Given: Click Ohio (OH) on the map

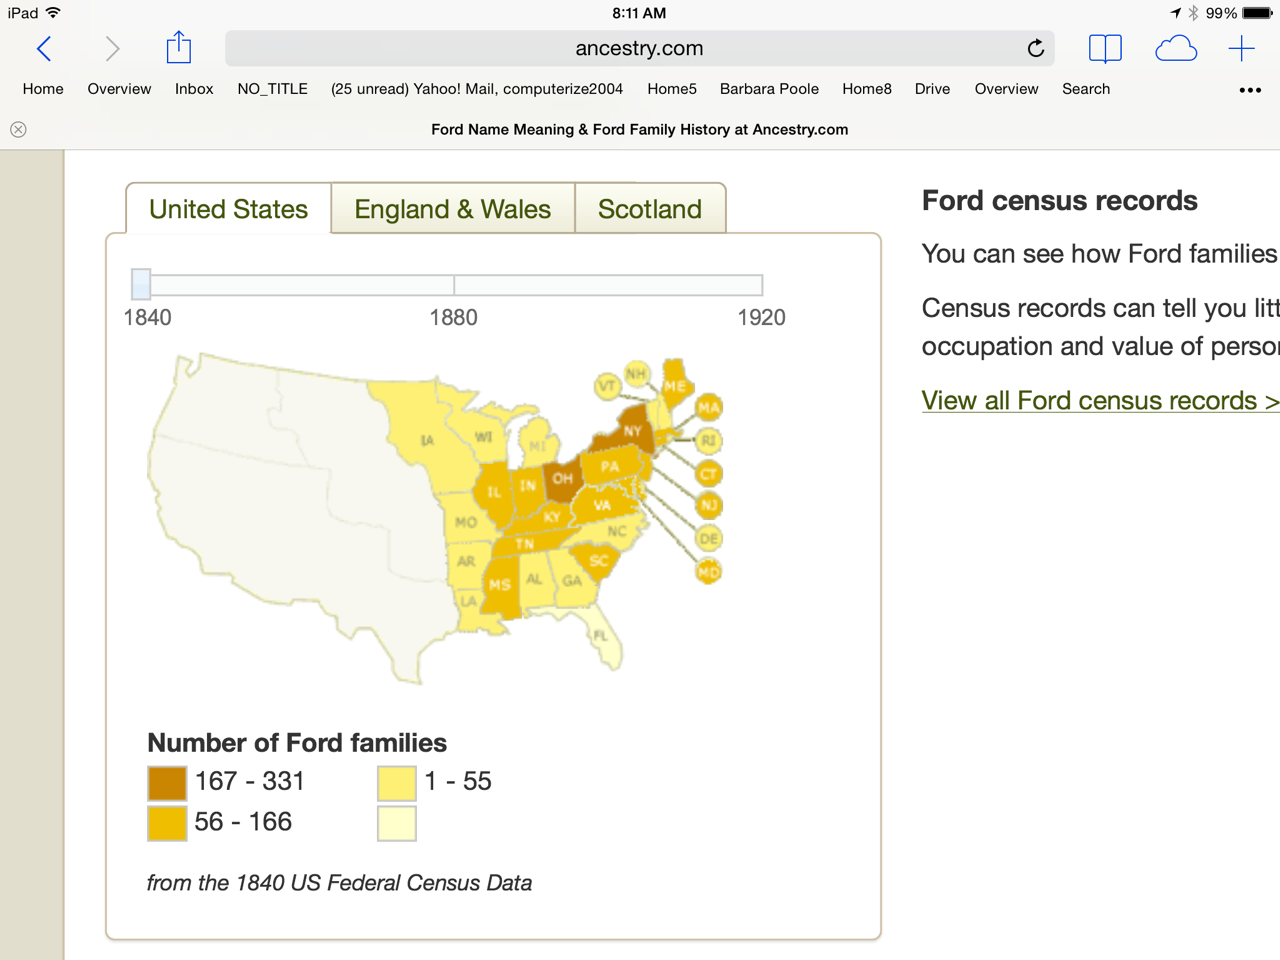Looking at the screenshot, I should click(x=563, y=479).
